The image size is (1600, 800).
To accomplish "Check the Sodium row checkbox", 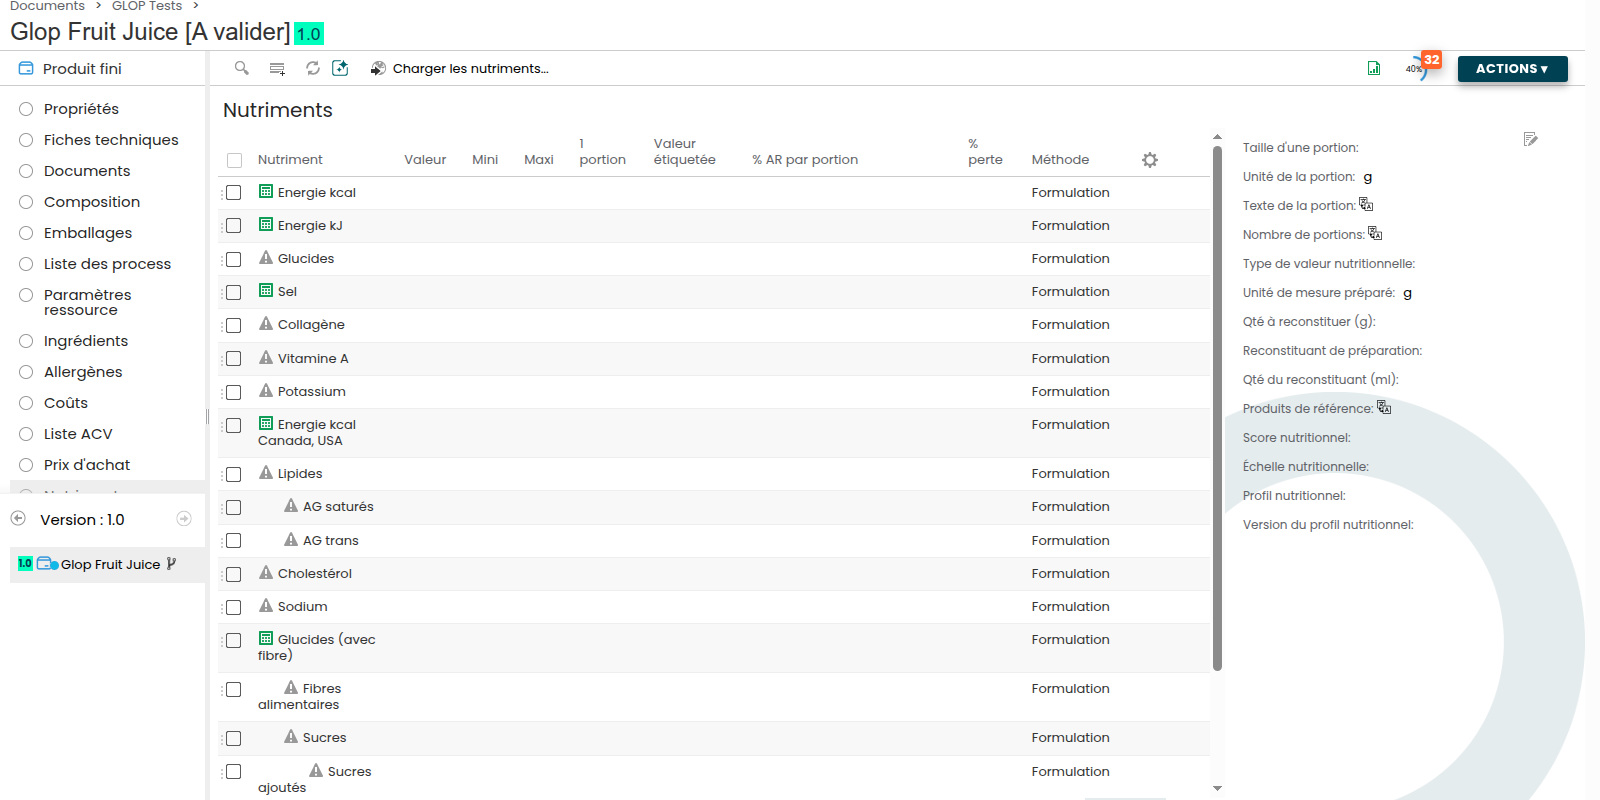I will tap(234, 607).
